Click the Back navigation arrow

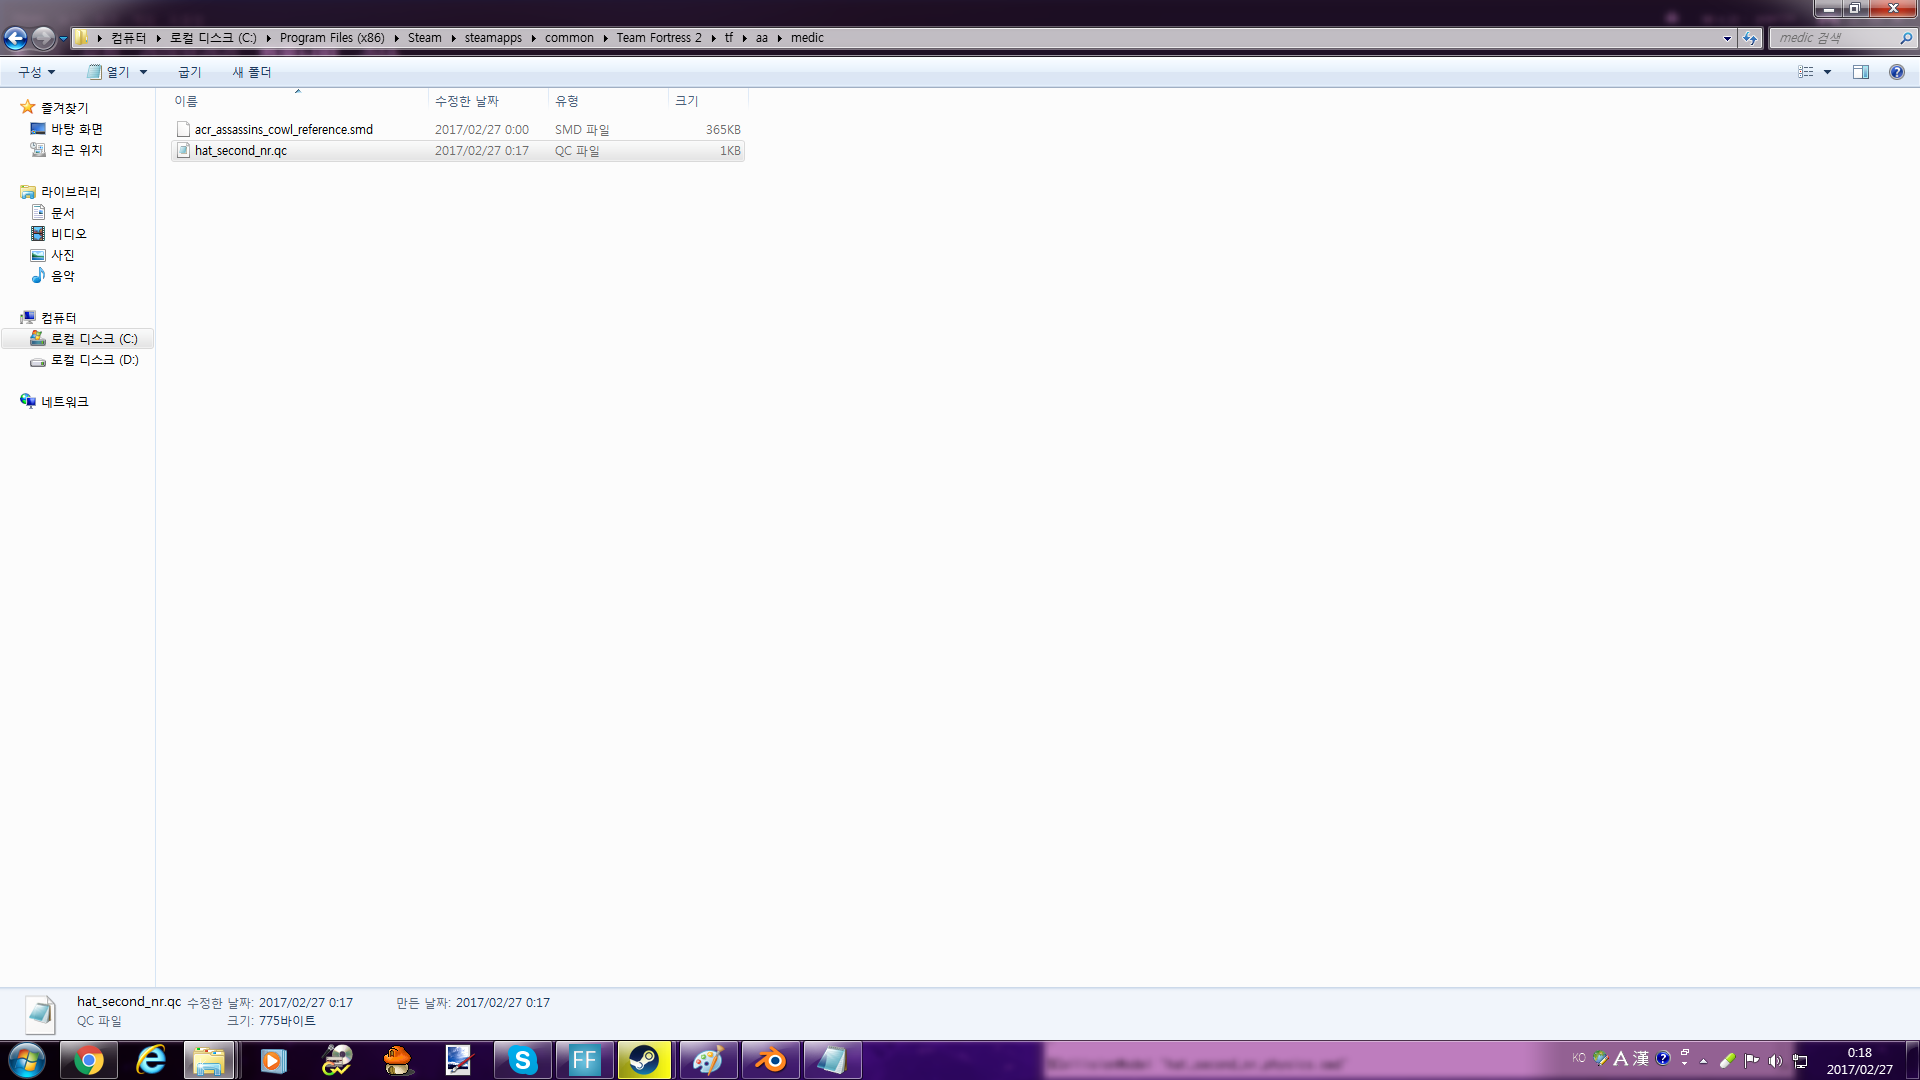click(15, 38)
